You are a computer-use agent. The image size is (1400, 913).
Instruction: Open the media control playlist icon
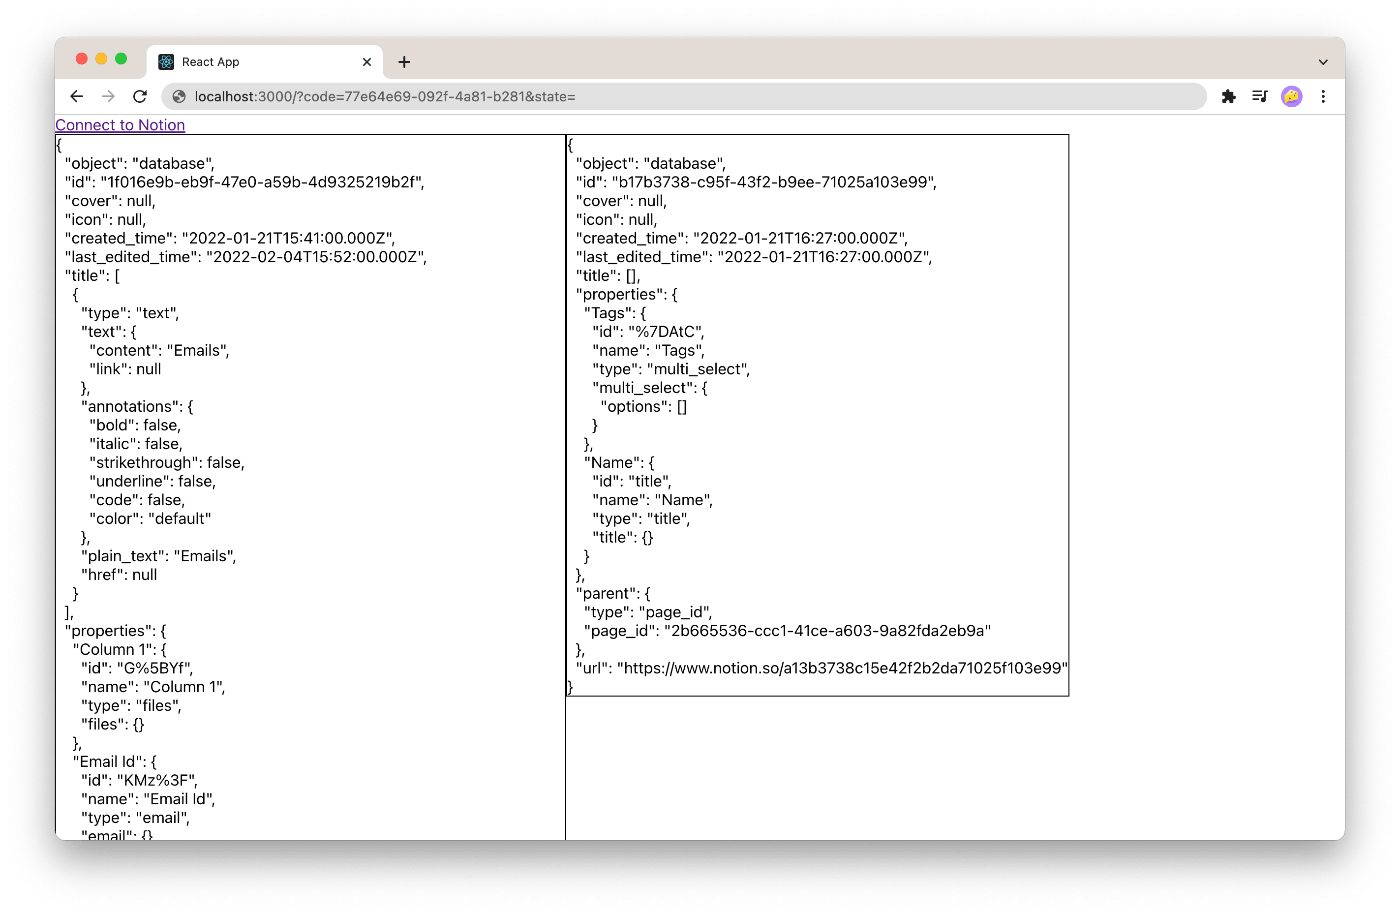tap(1260, 96)
